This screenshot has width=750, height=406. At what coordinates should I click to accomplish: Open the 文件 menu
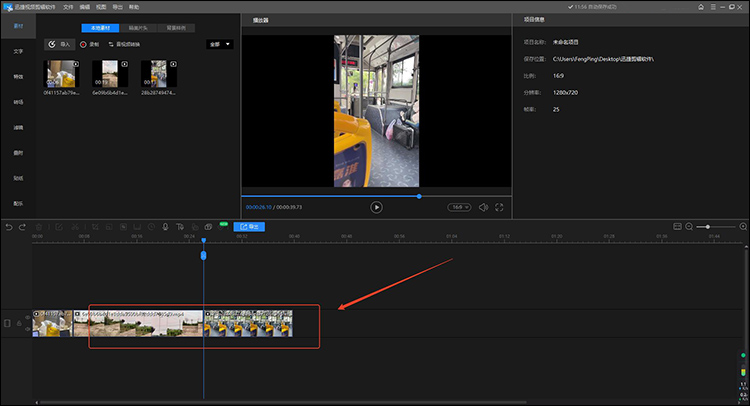(68, 7)
